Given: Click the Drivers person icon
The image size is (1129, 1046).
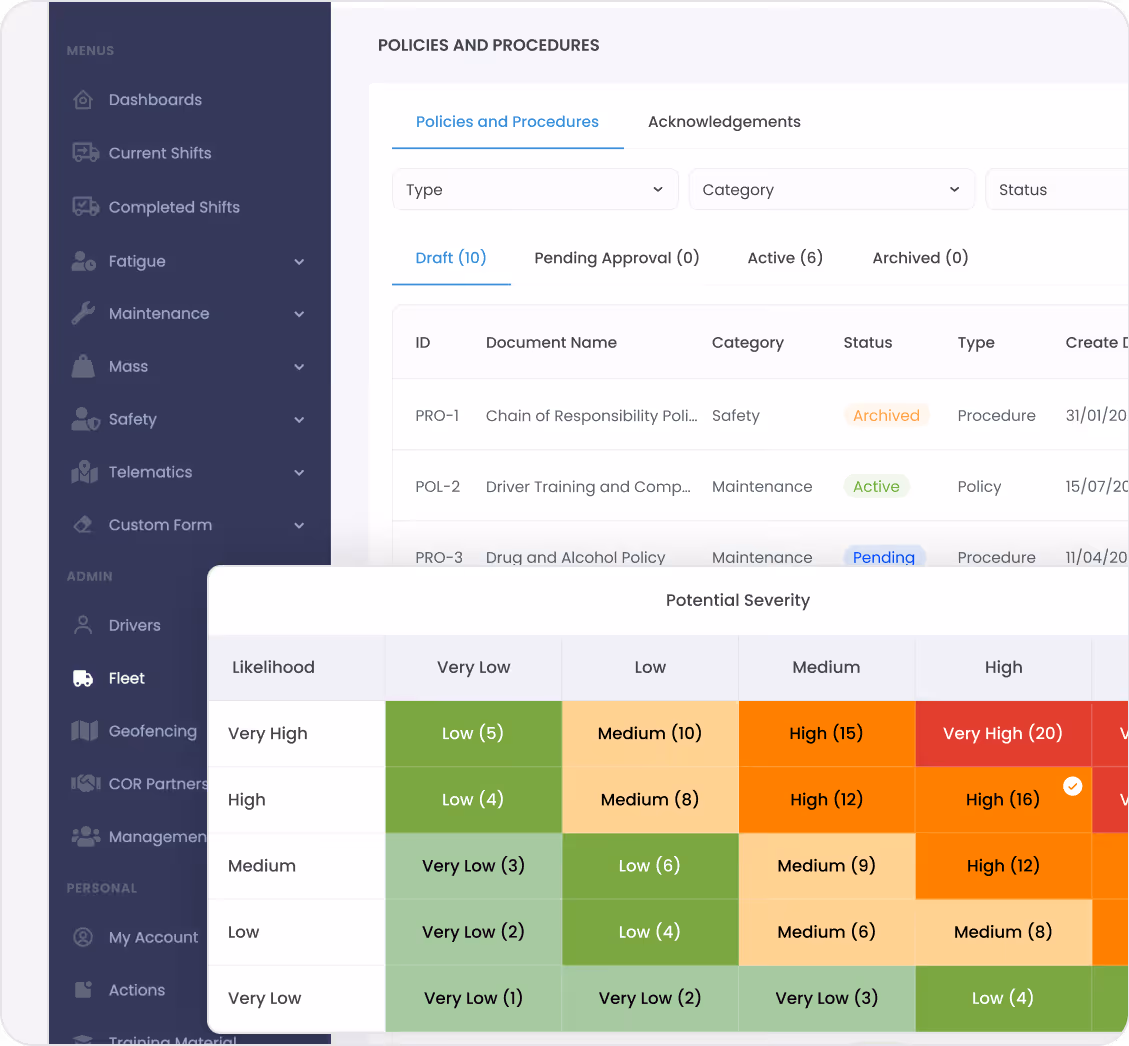Looking at the screenshot, I should click(x=84, y=625).
